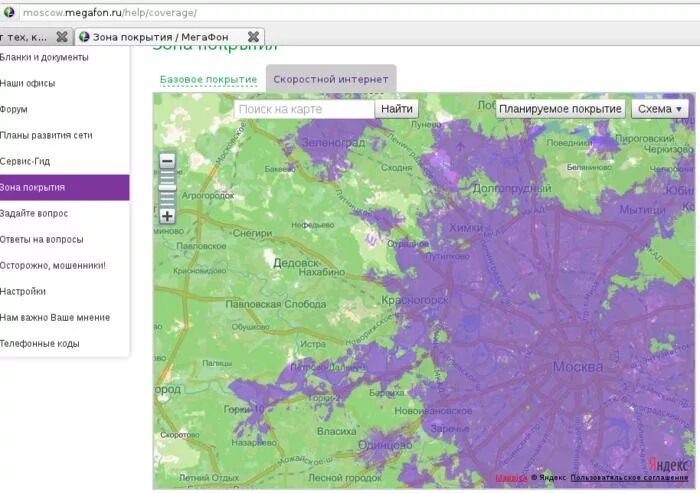Click the 'Москва' label on the map
700x493 pixels.
tap(578, 367)
